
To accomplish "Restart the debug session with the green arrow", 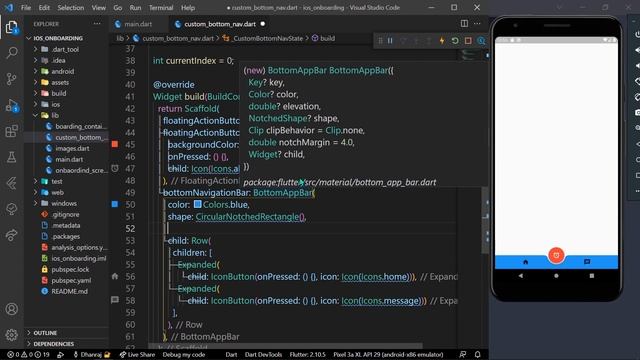I will [455, 40].
